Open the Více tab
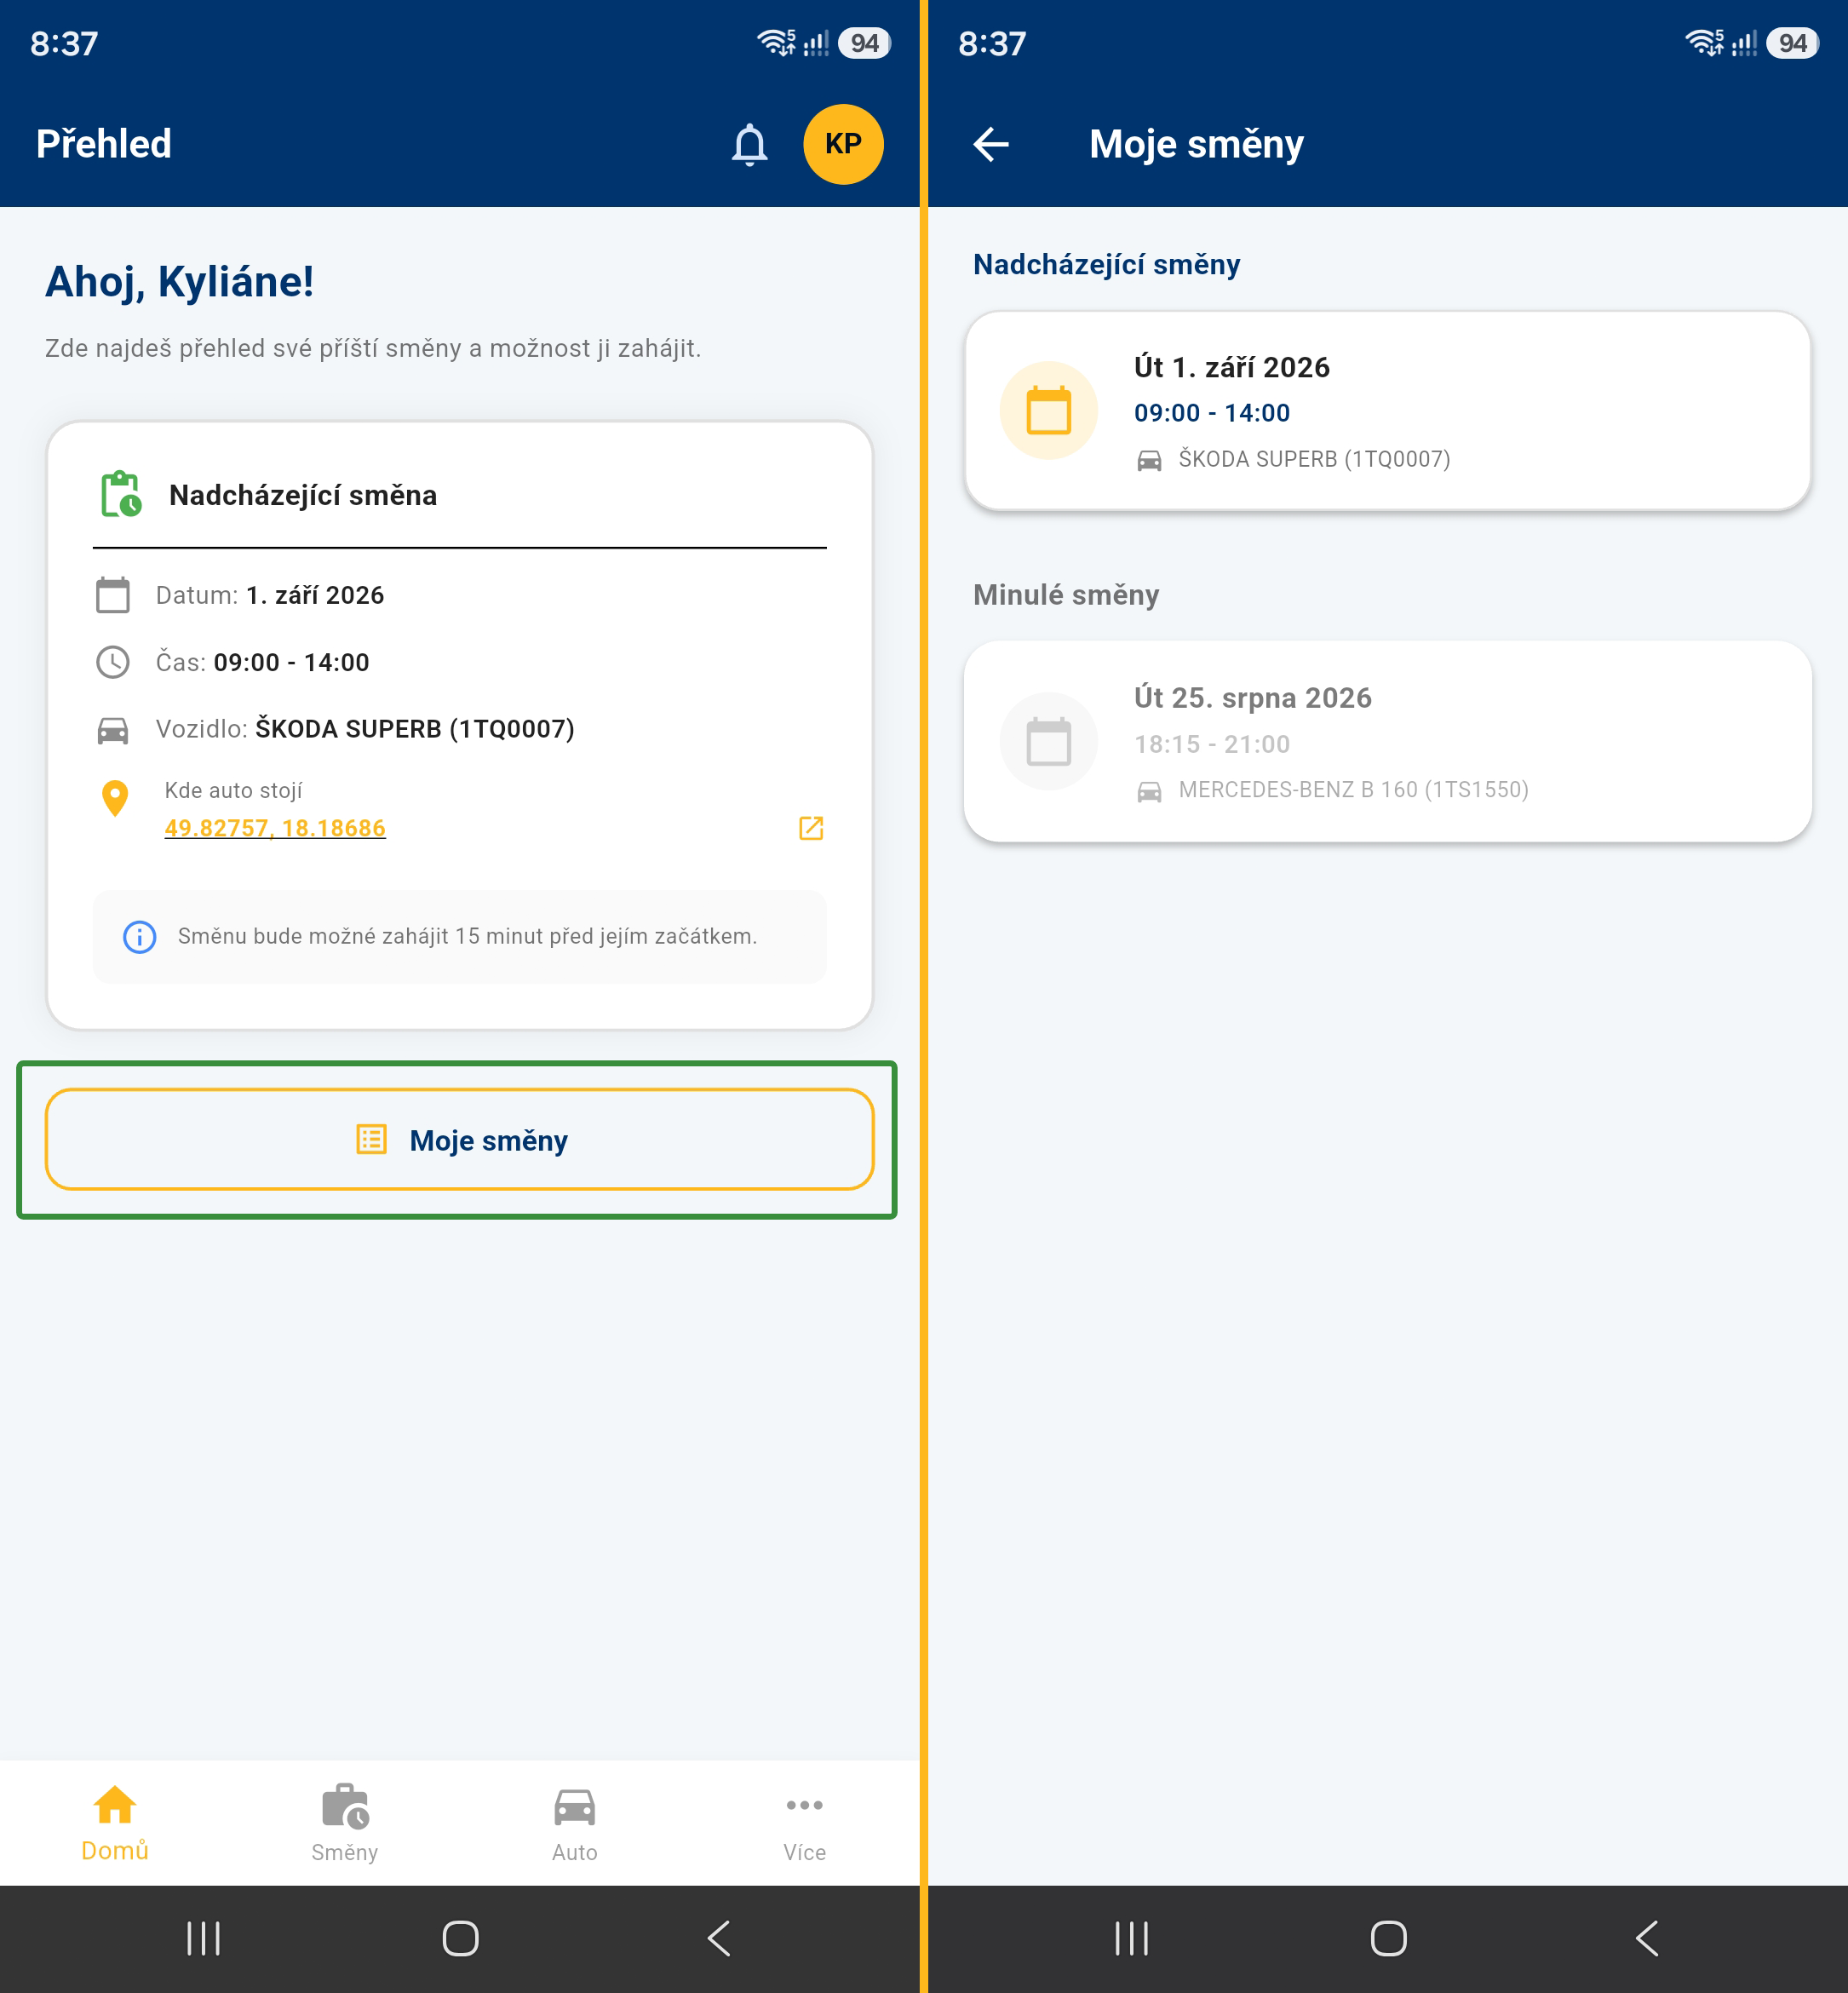The height and width of the screenshot is (1993, 1848). 805,1824
